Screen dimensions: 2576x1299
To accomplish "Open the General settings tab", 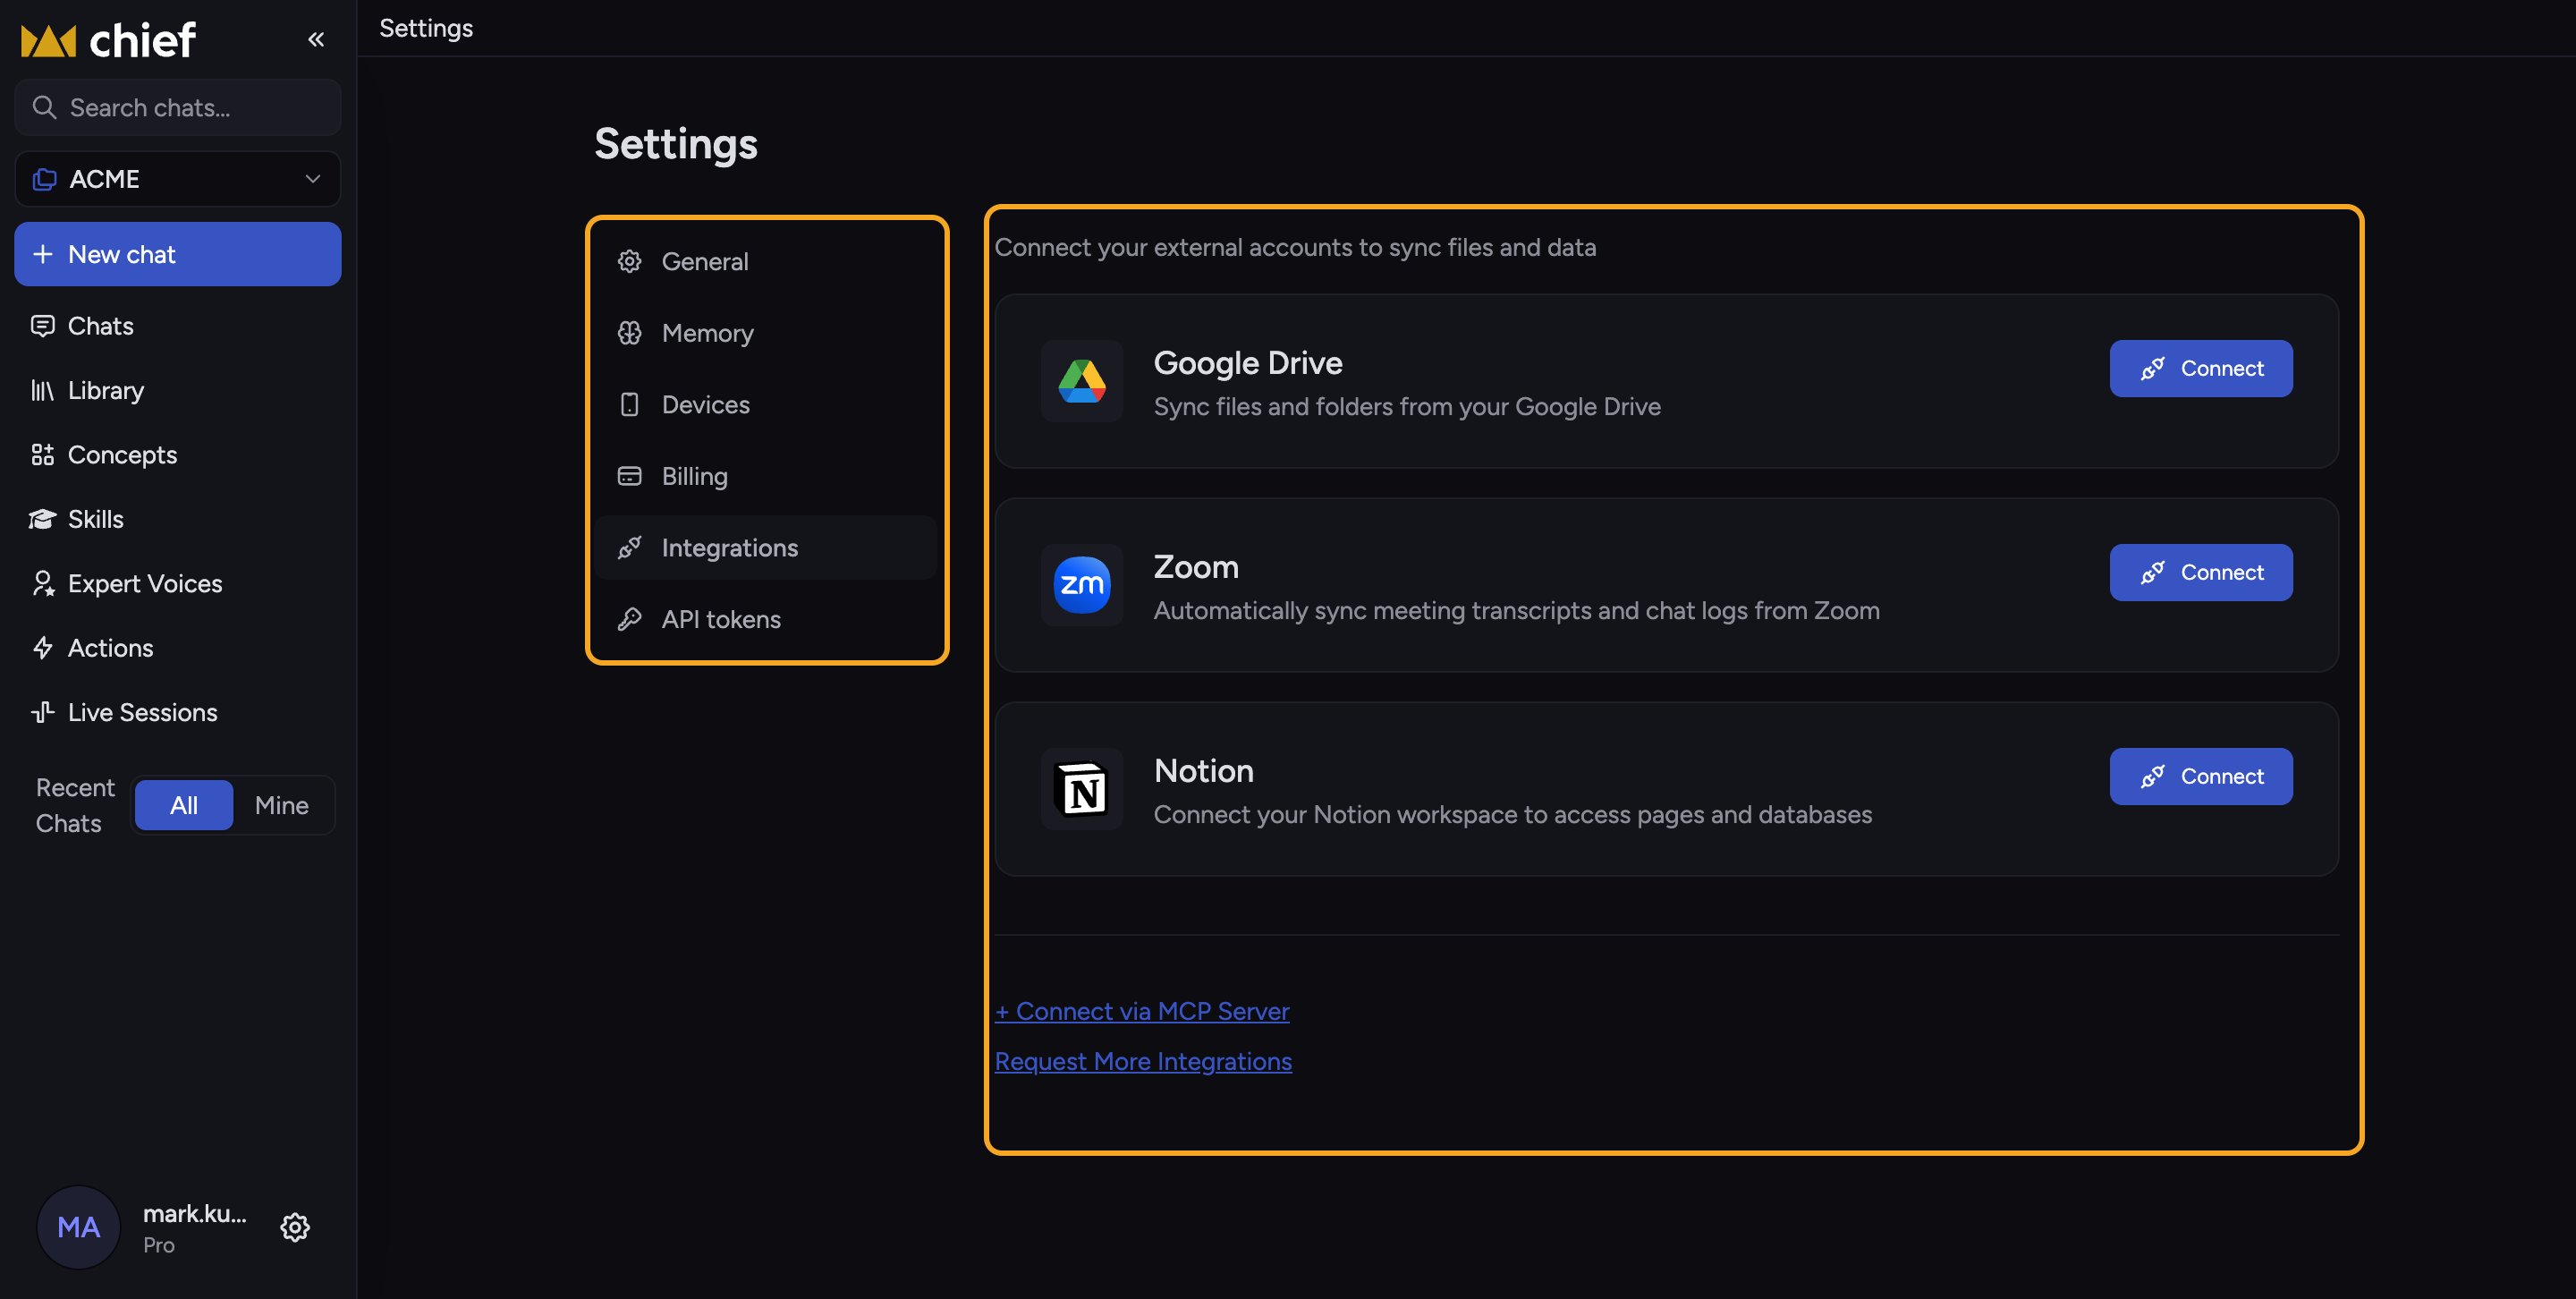I will coord(766,261).
